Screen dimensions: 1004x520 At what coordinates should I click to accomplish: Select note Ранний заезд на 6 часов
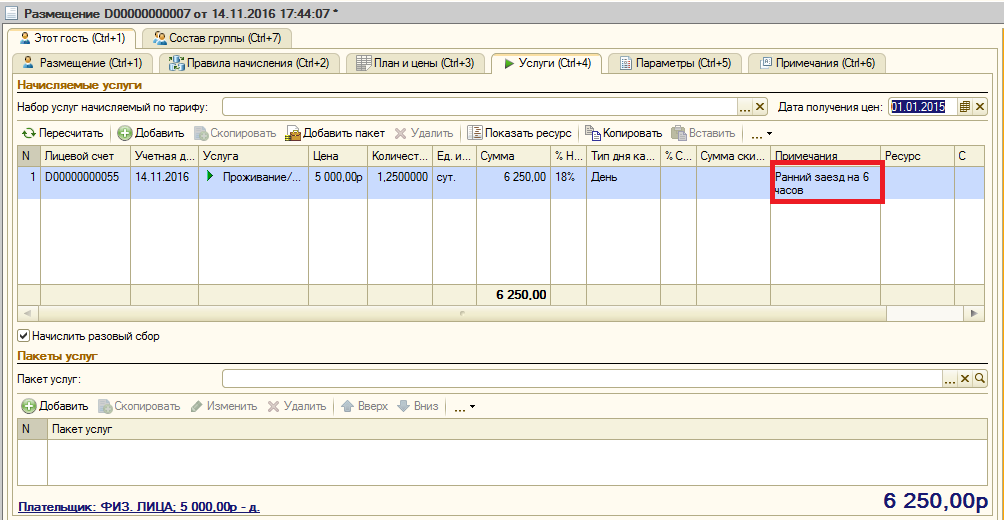pos(825,183)
